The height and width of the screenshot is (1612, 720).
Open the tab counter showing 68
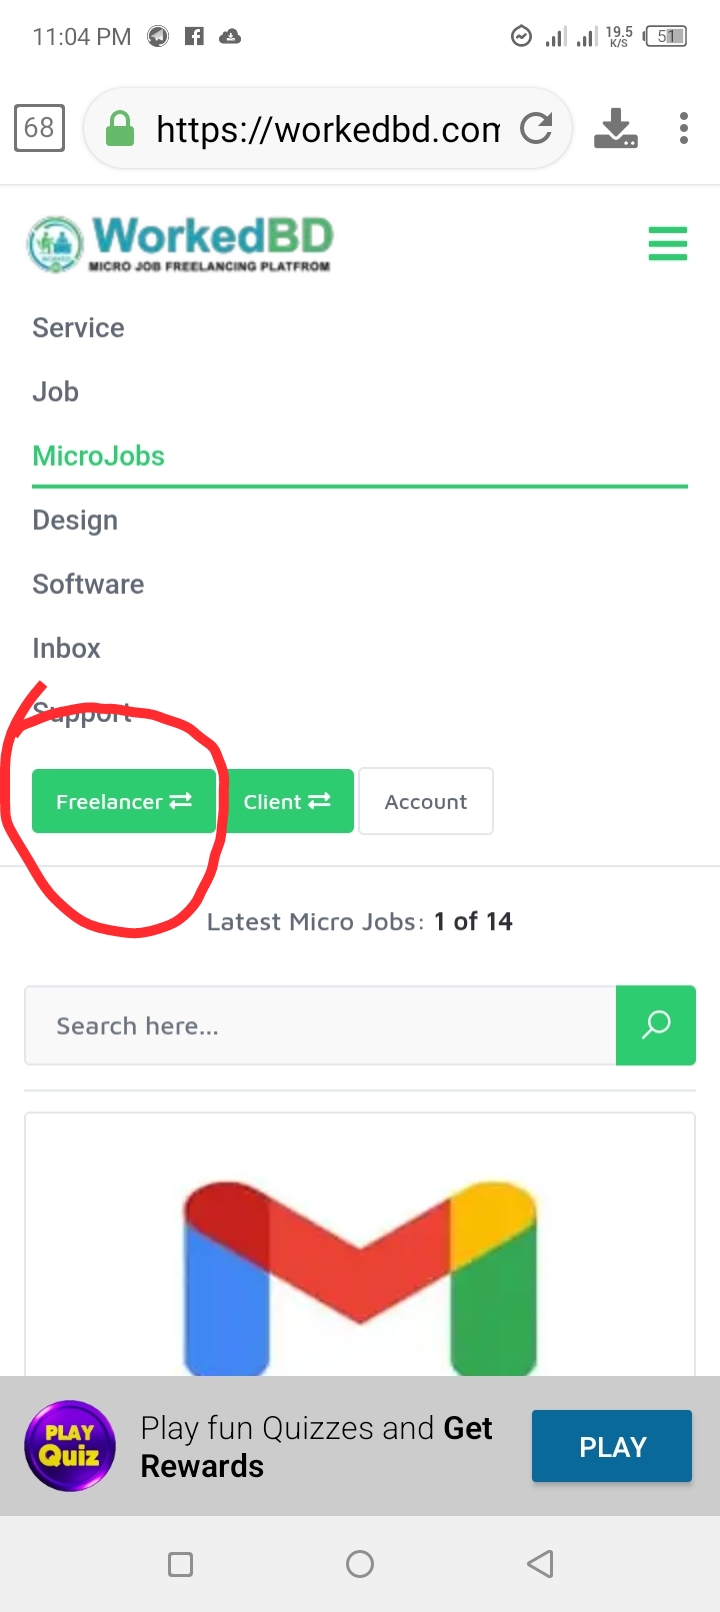coord(39,128)
